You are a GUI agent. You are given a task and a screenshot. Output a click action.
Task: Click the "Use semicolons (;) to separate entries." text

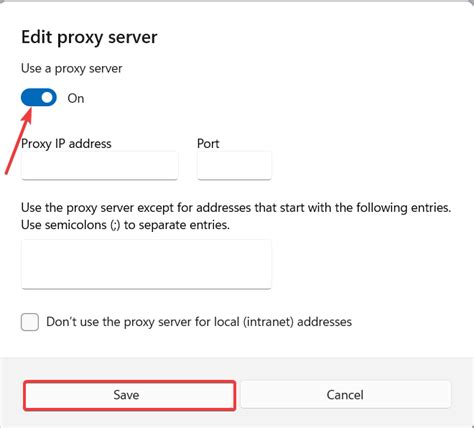125,225
